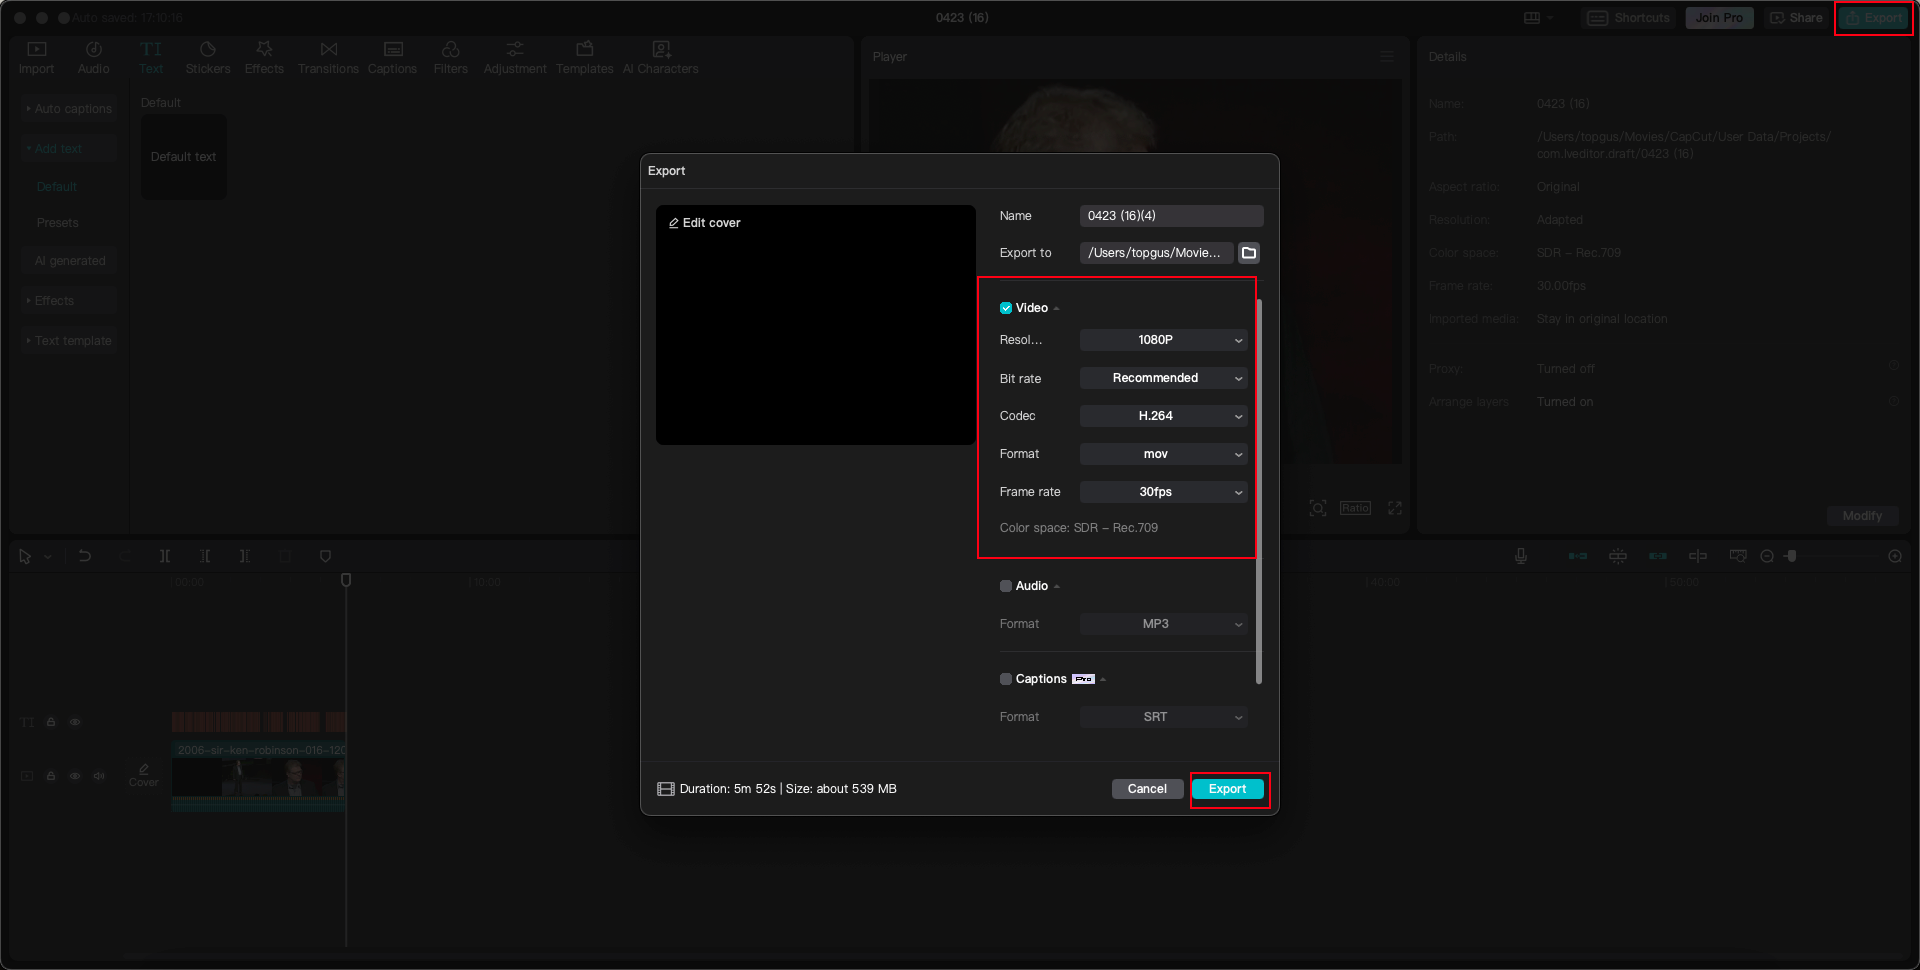This screenshot has width=1920, height=970.
Task: Click the undo icon in timeline toolbar
Action: click(x=85, y=556)
